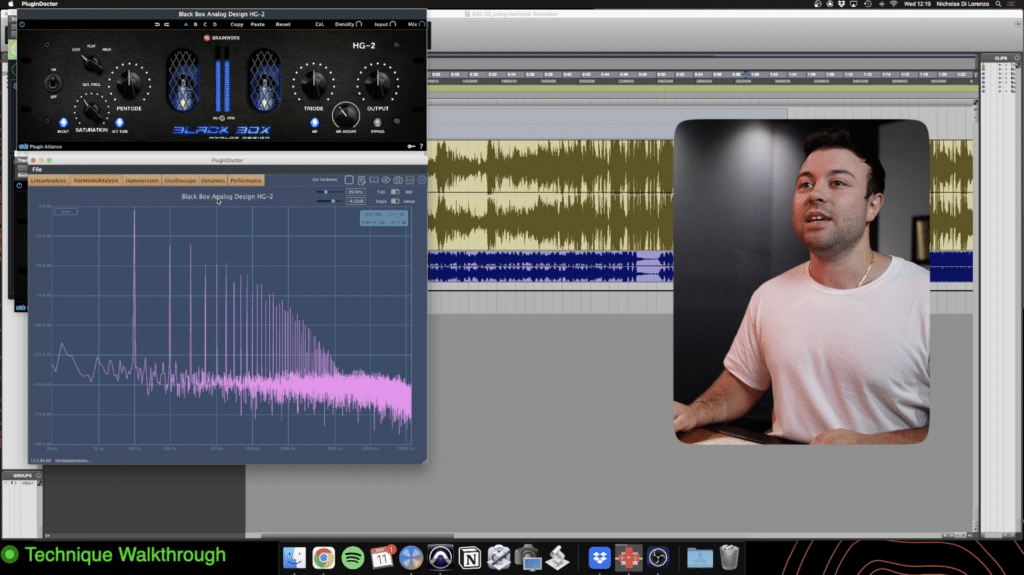Click the HG-2 plugin power icon
The width and height of the screenshot is (1024, 575).
coord(22,24)
